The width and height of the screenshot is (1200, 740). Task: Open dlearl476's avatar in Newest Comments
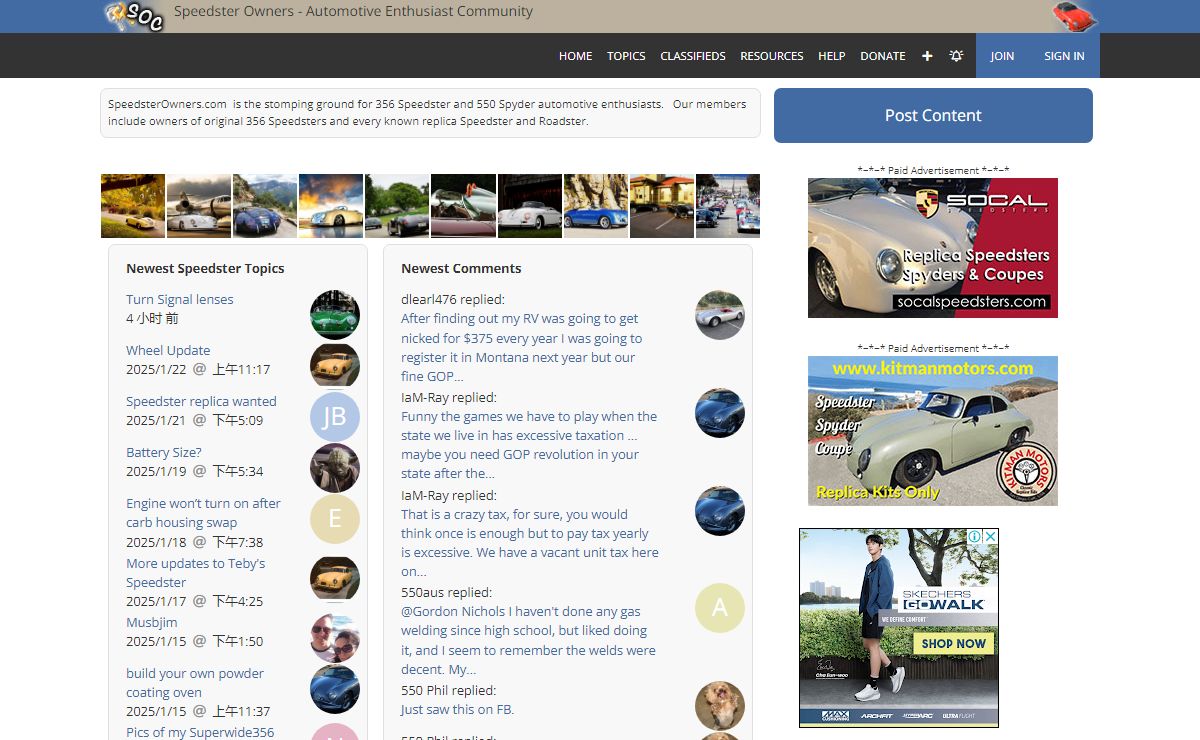(x=720, y=315)
